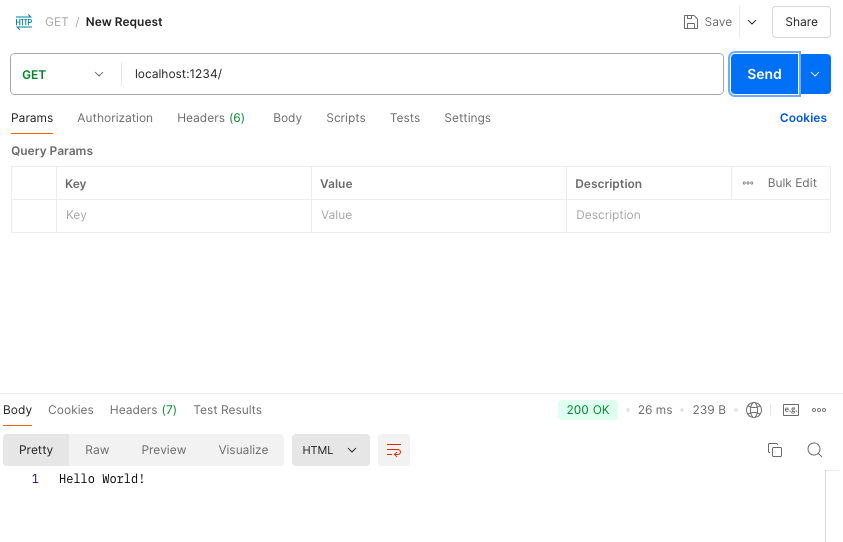Click the New Request title
This screenshot has height=542, width=843.
point(124,22)
